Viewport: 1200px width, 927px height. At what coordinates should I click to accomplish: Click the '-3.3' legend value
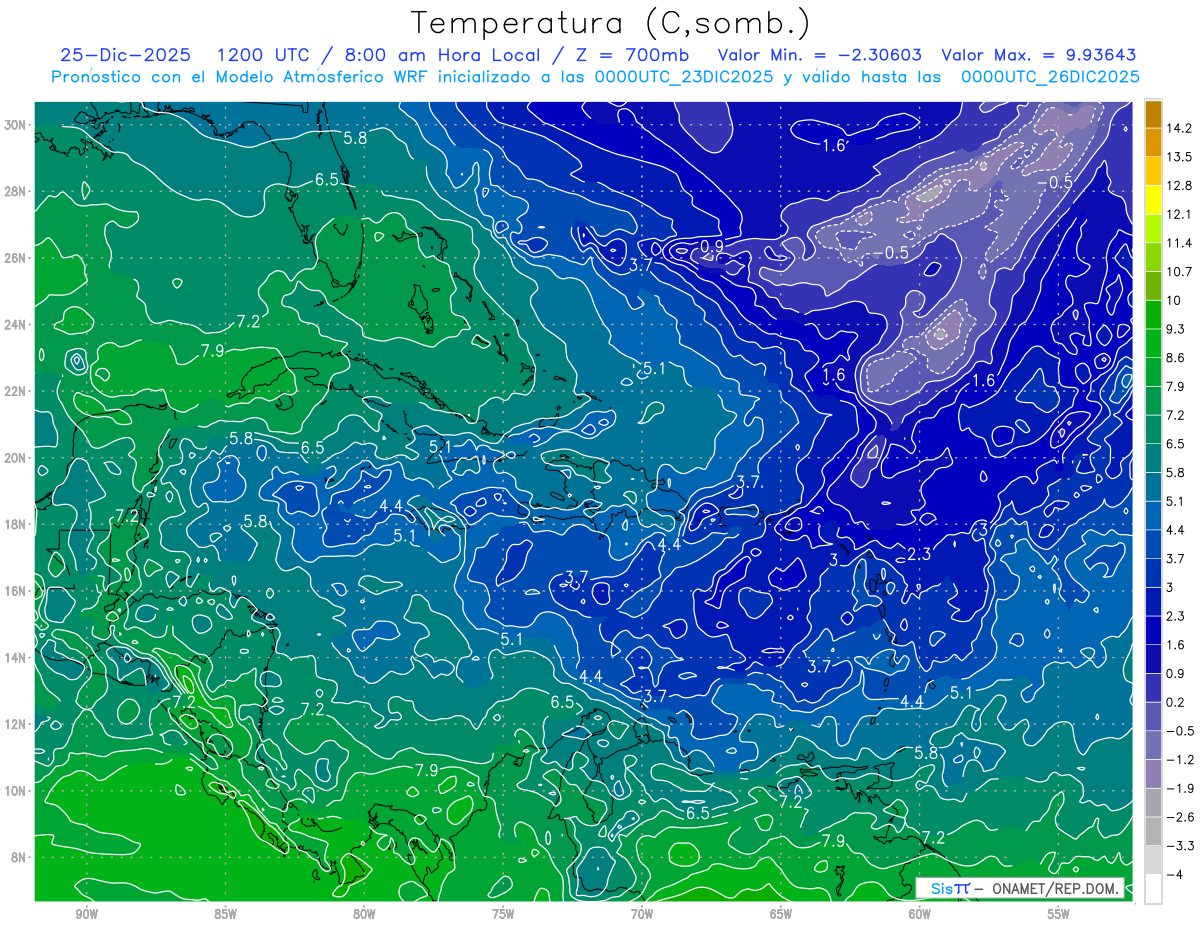(x=1180, y=846)
